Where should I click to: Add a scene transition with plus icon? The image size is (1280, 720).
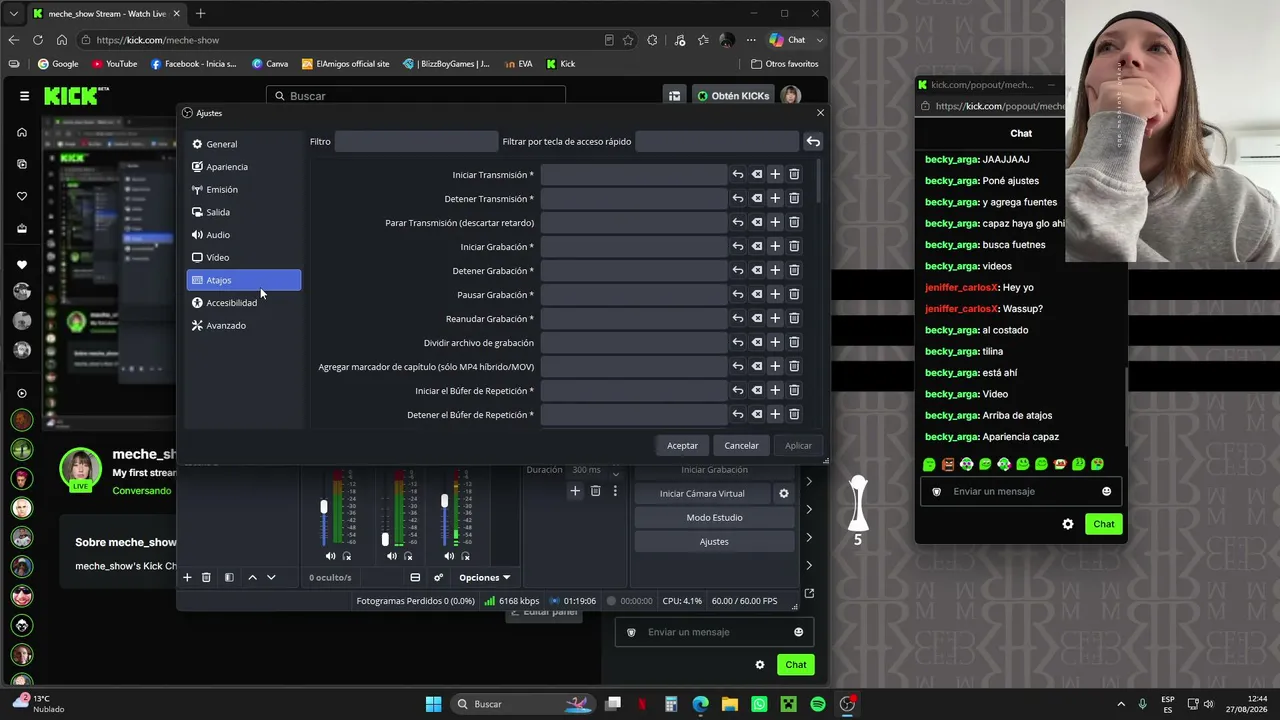tap(575, 490)
